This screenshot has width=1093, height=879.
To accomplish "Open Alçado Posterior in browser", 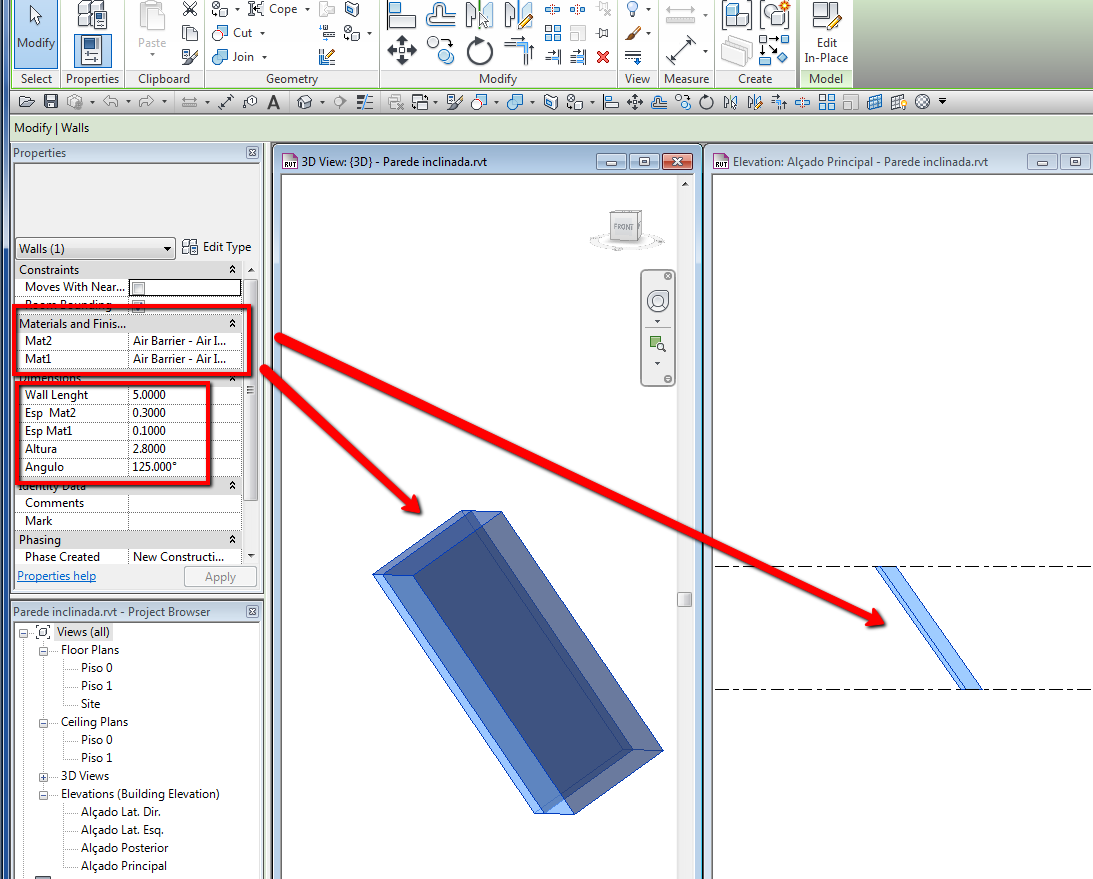I will click(x=125, y=848).
